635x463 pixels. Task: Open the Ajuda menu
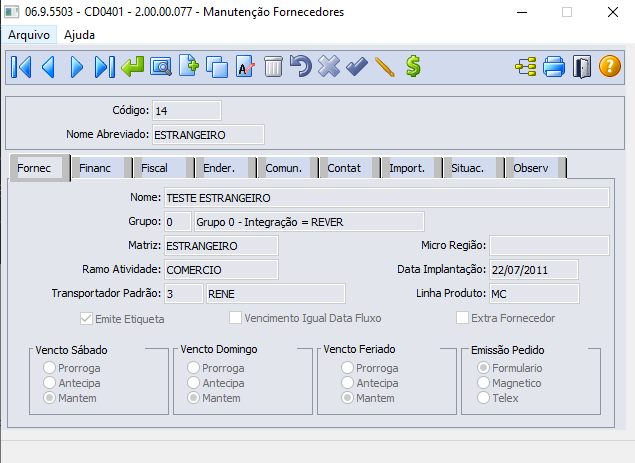[x=79, y=35]
